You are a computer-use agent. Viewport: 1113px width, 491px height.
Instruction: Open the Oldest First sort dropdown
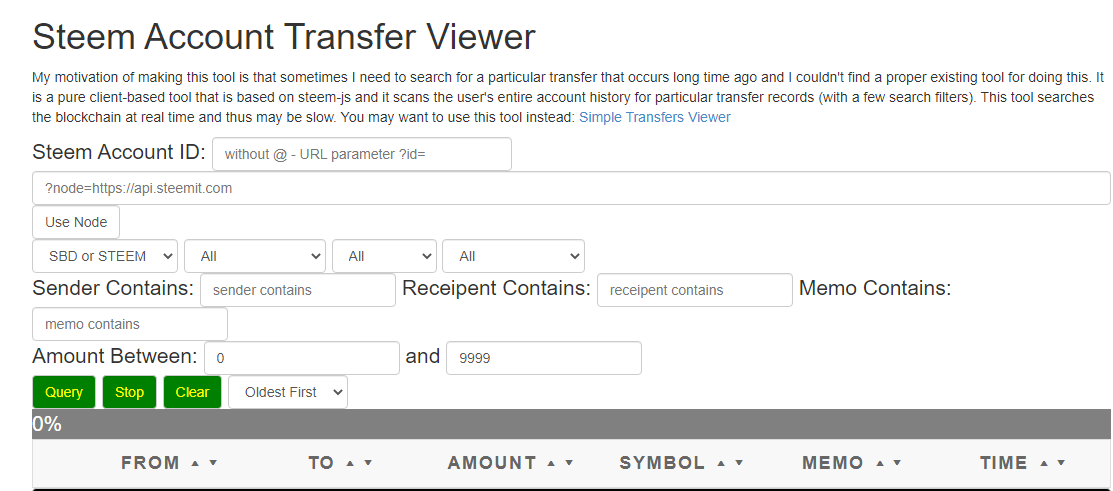click(288, 392)
